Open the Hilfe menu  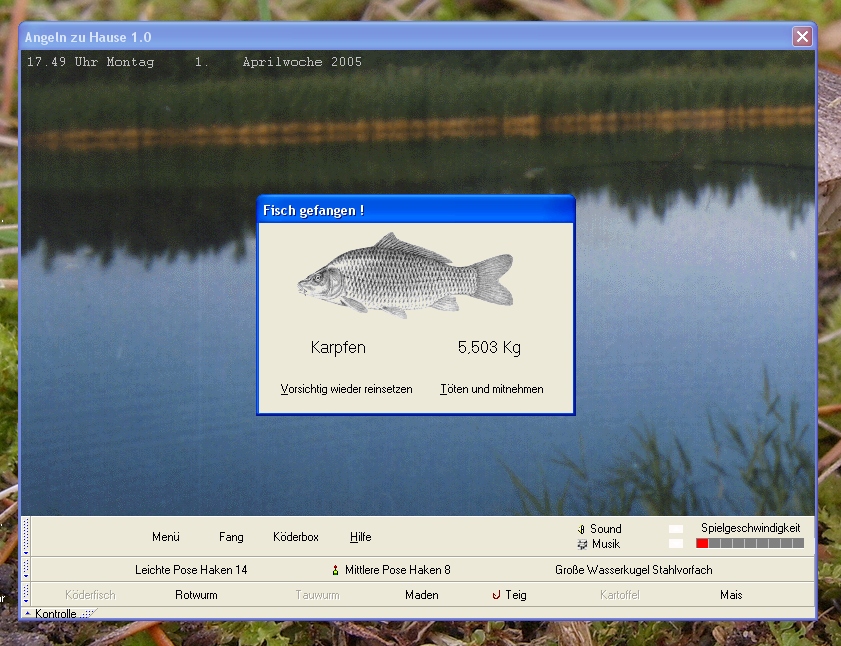[360, 537]
